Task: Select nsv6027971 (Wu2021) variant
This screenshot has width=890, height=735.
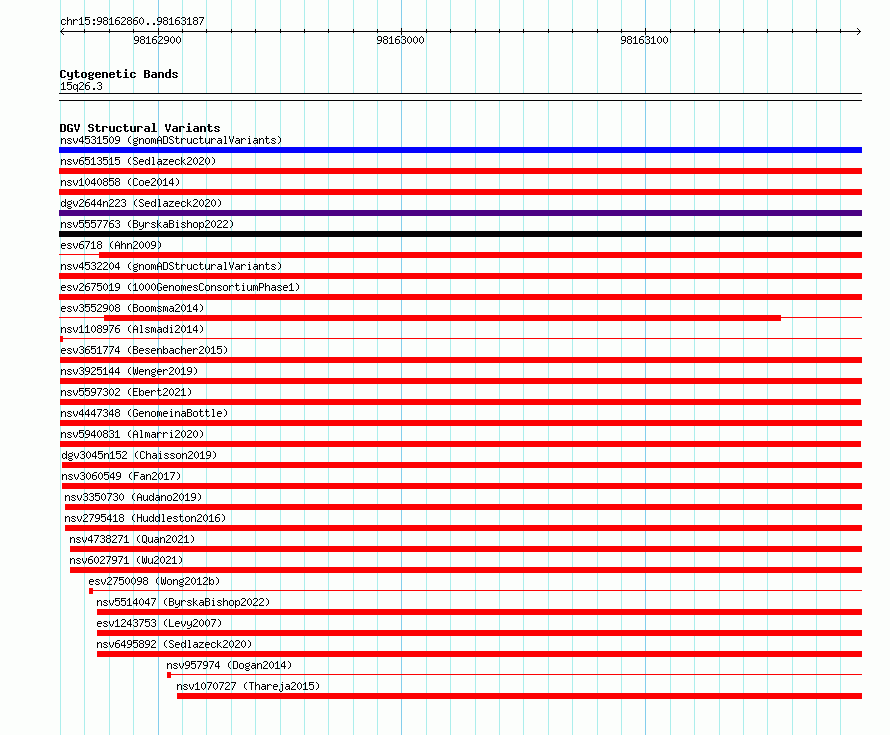Action: click(126, 560)
